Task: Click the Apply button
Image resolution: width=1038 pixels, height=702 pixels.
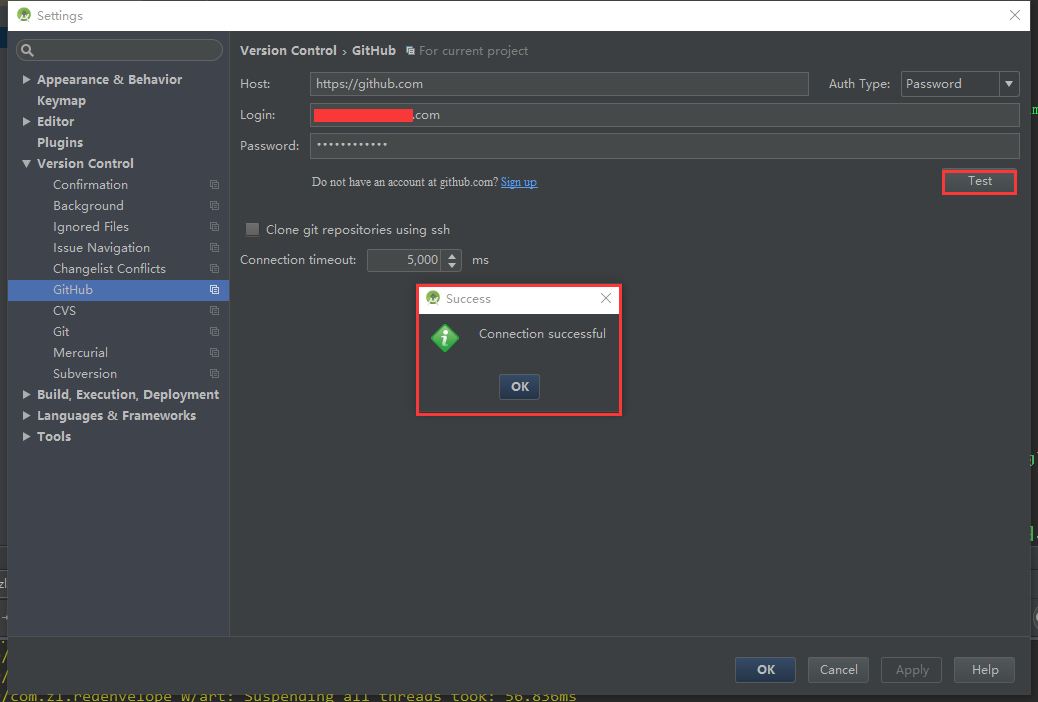Action: (912, 670)
